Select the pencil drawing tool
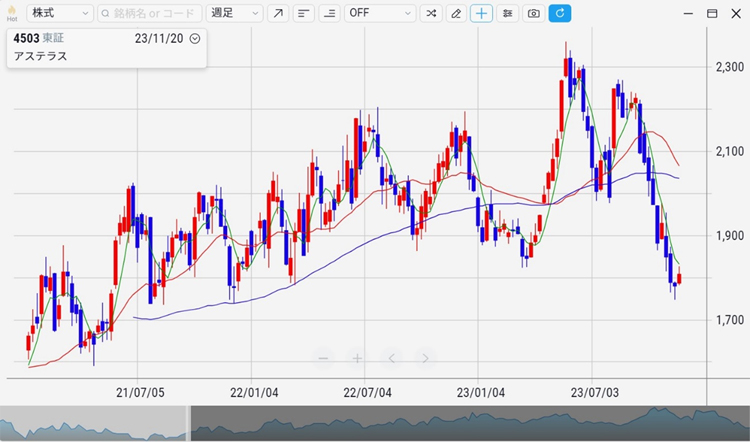The height and width of the screenshot is (442, 750). coord(456,14)
